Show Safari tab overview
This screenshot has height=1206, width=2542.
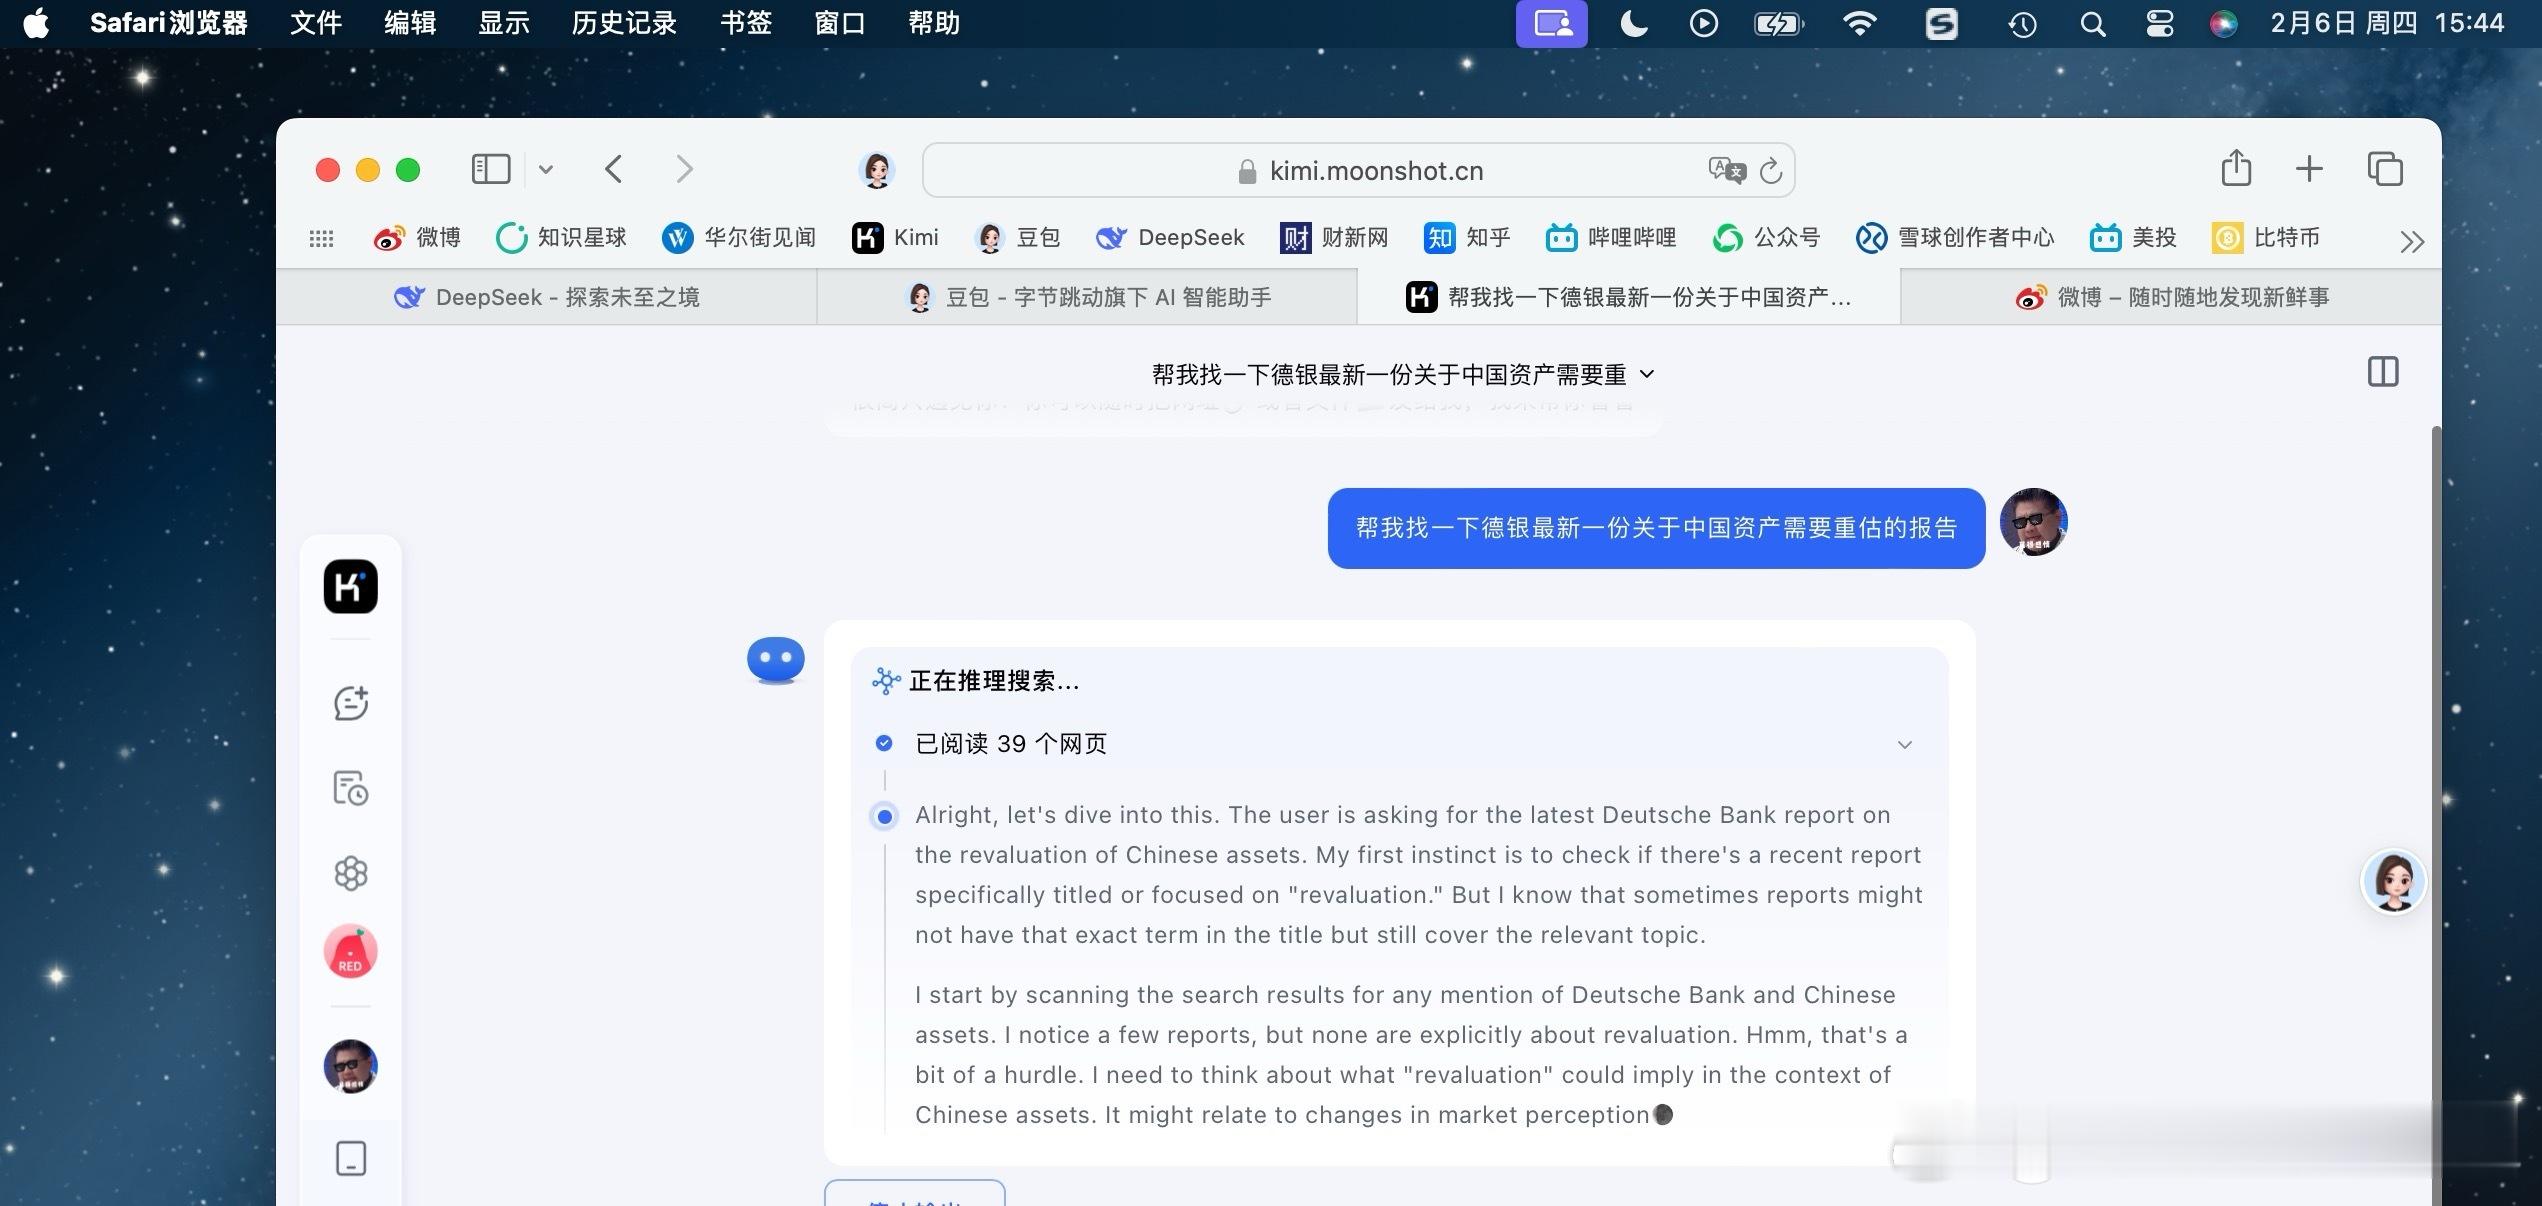click(2385, 169)
